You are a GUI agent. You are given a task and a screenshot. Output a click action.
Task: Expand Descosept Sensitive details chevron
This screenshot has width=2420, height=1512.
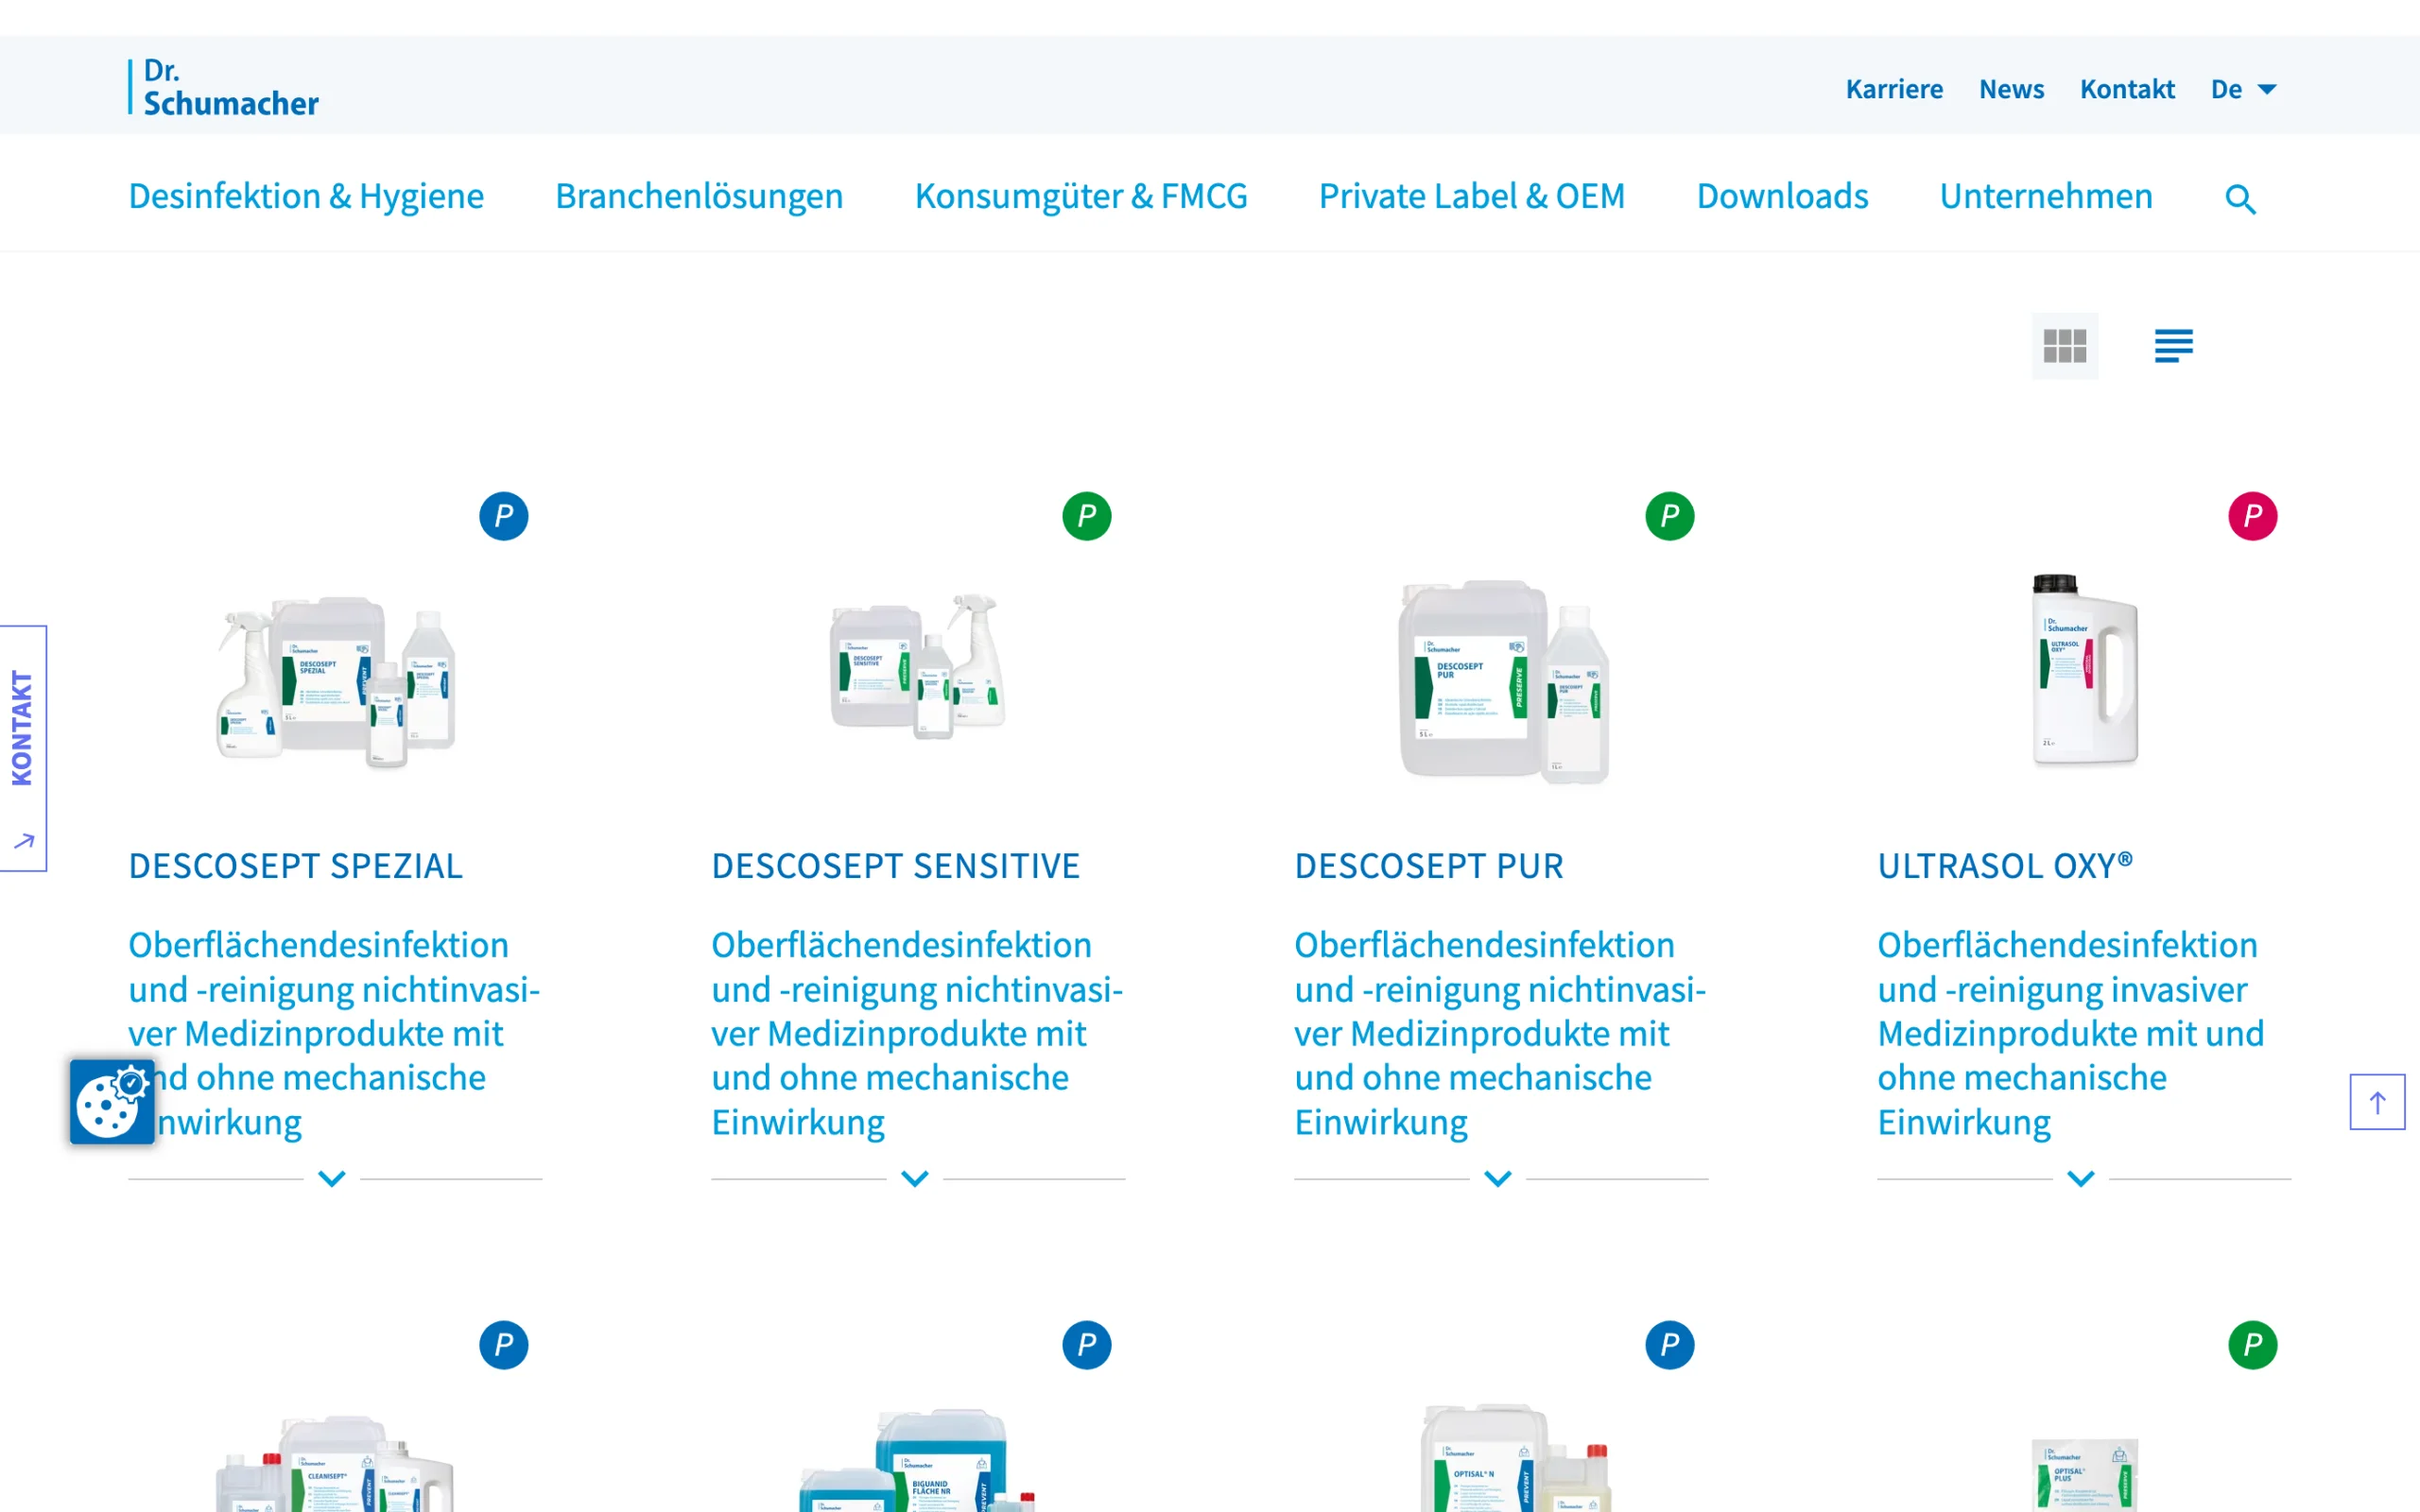click(915, 1179)
